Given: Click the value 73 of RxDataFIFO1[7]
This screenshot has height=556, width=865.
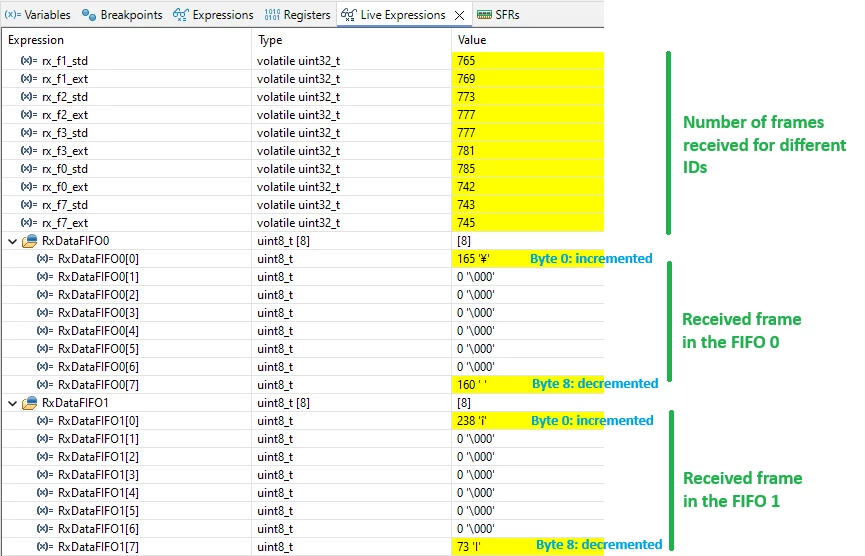Looking at the screenshot, I should pos(469,547).
